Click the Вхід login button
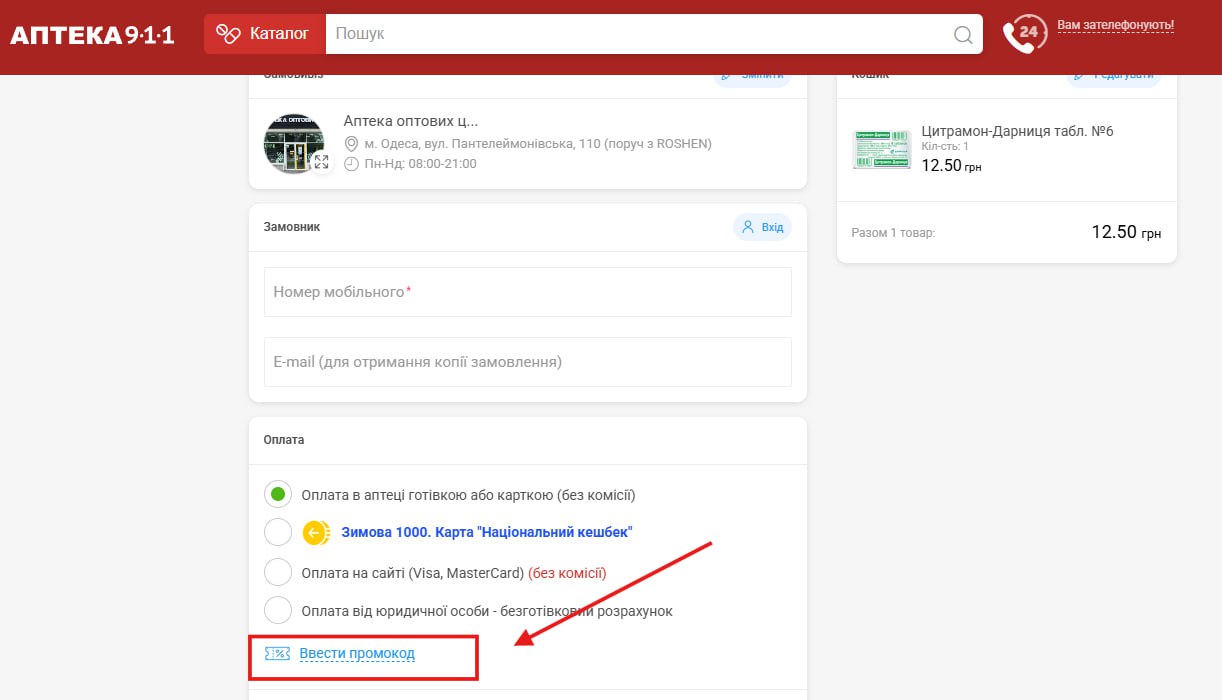 coord(762,227)
